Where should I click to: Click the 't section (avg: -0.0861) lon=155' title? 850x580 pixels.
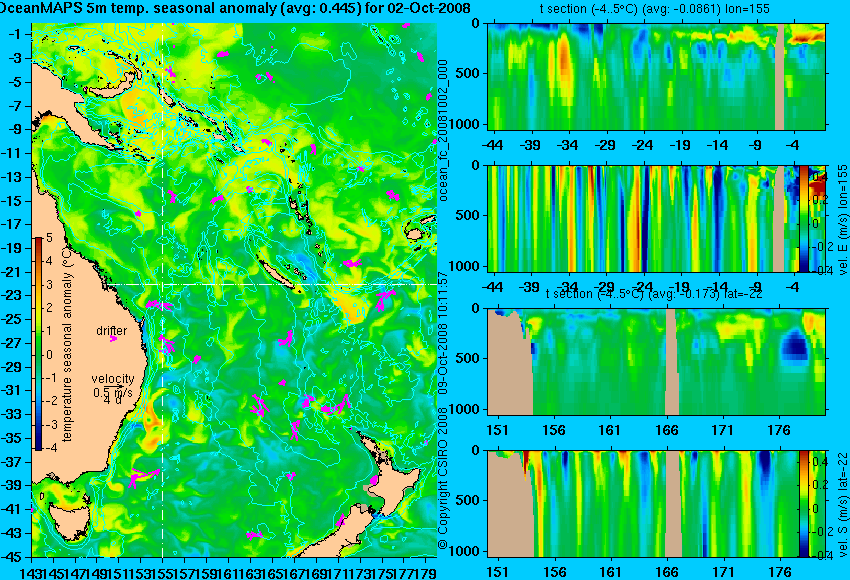[654, 9]
